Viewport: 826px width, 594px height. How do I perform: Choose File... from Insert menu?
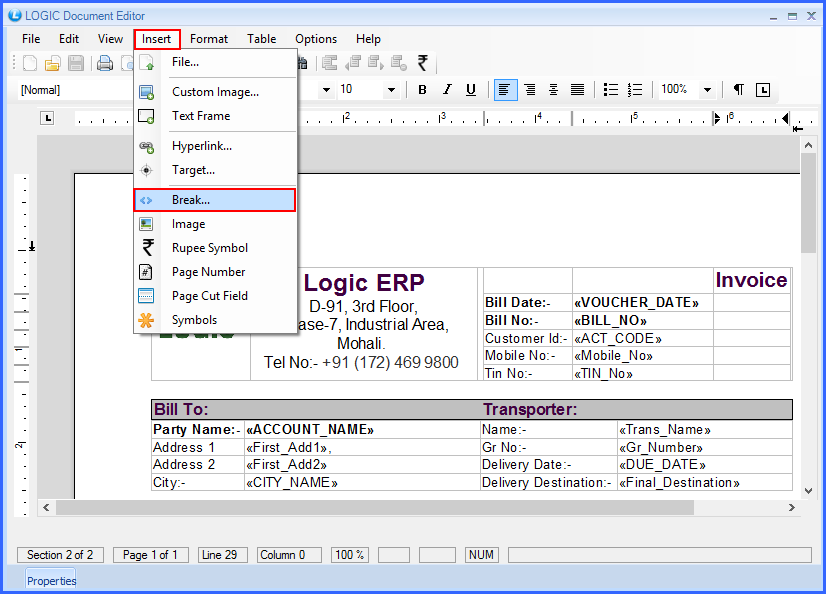coord(215,62)
